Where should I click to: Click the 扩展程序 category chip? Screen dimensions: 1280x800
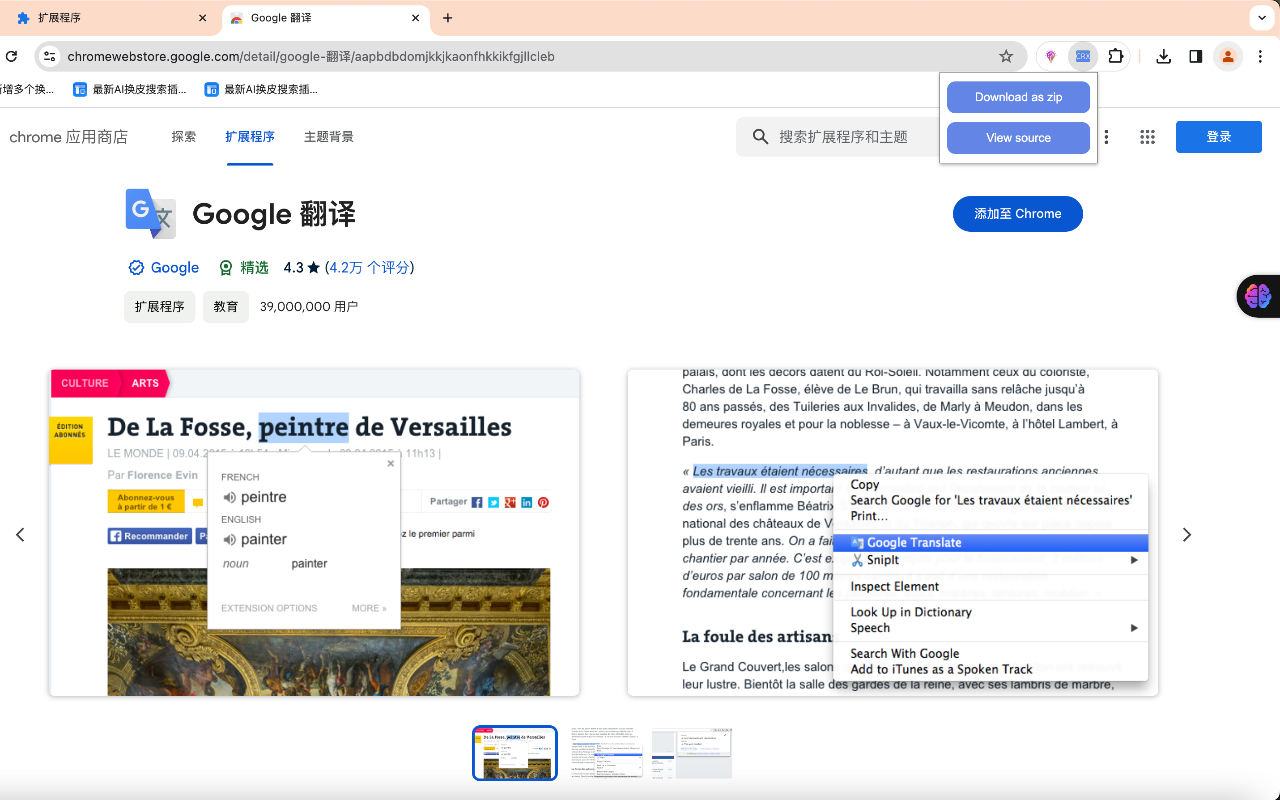coord(160,307)
